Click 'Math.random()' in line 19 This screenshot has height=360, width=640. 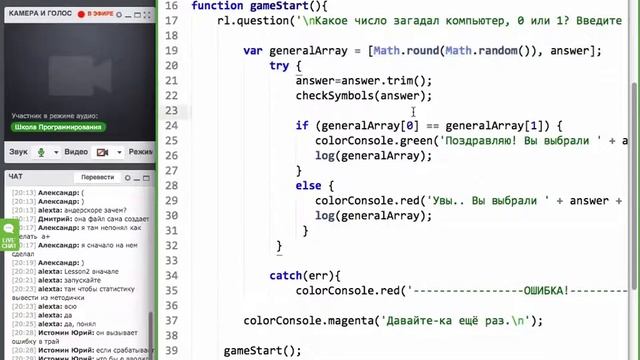488,51
